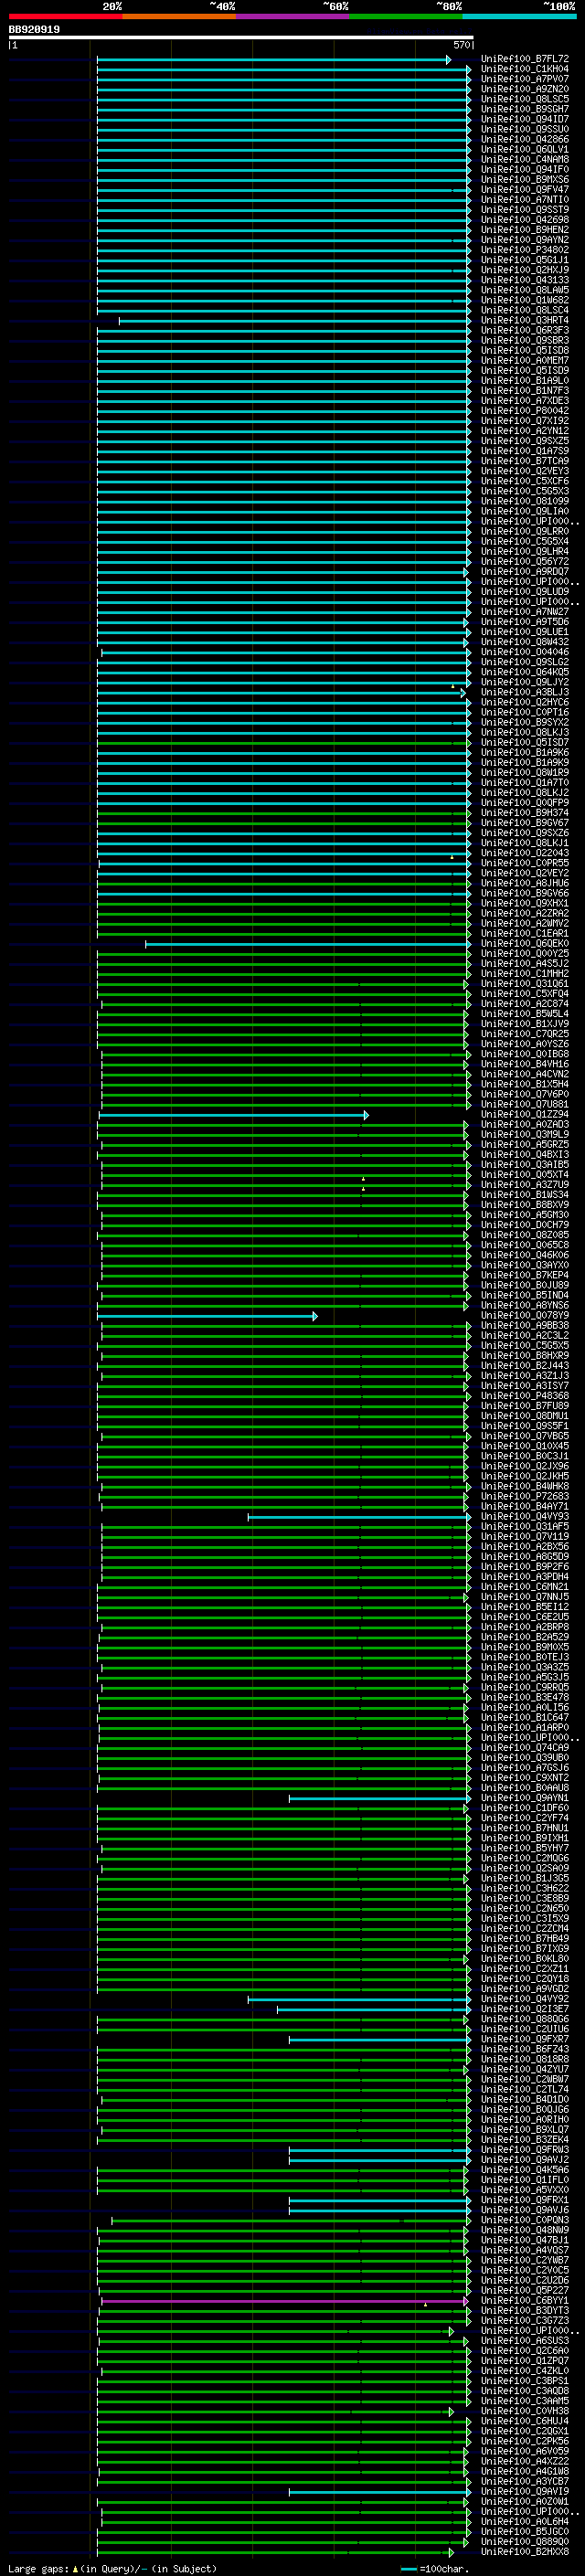Select the UniRef100_Q1W682 label
Screen dimensions: 585x2576
point(525,301)
